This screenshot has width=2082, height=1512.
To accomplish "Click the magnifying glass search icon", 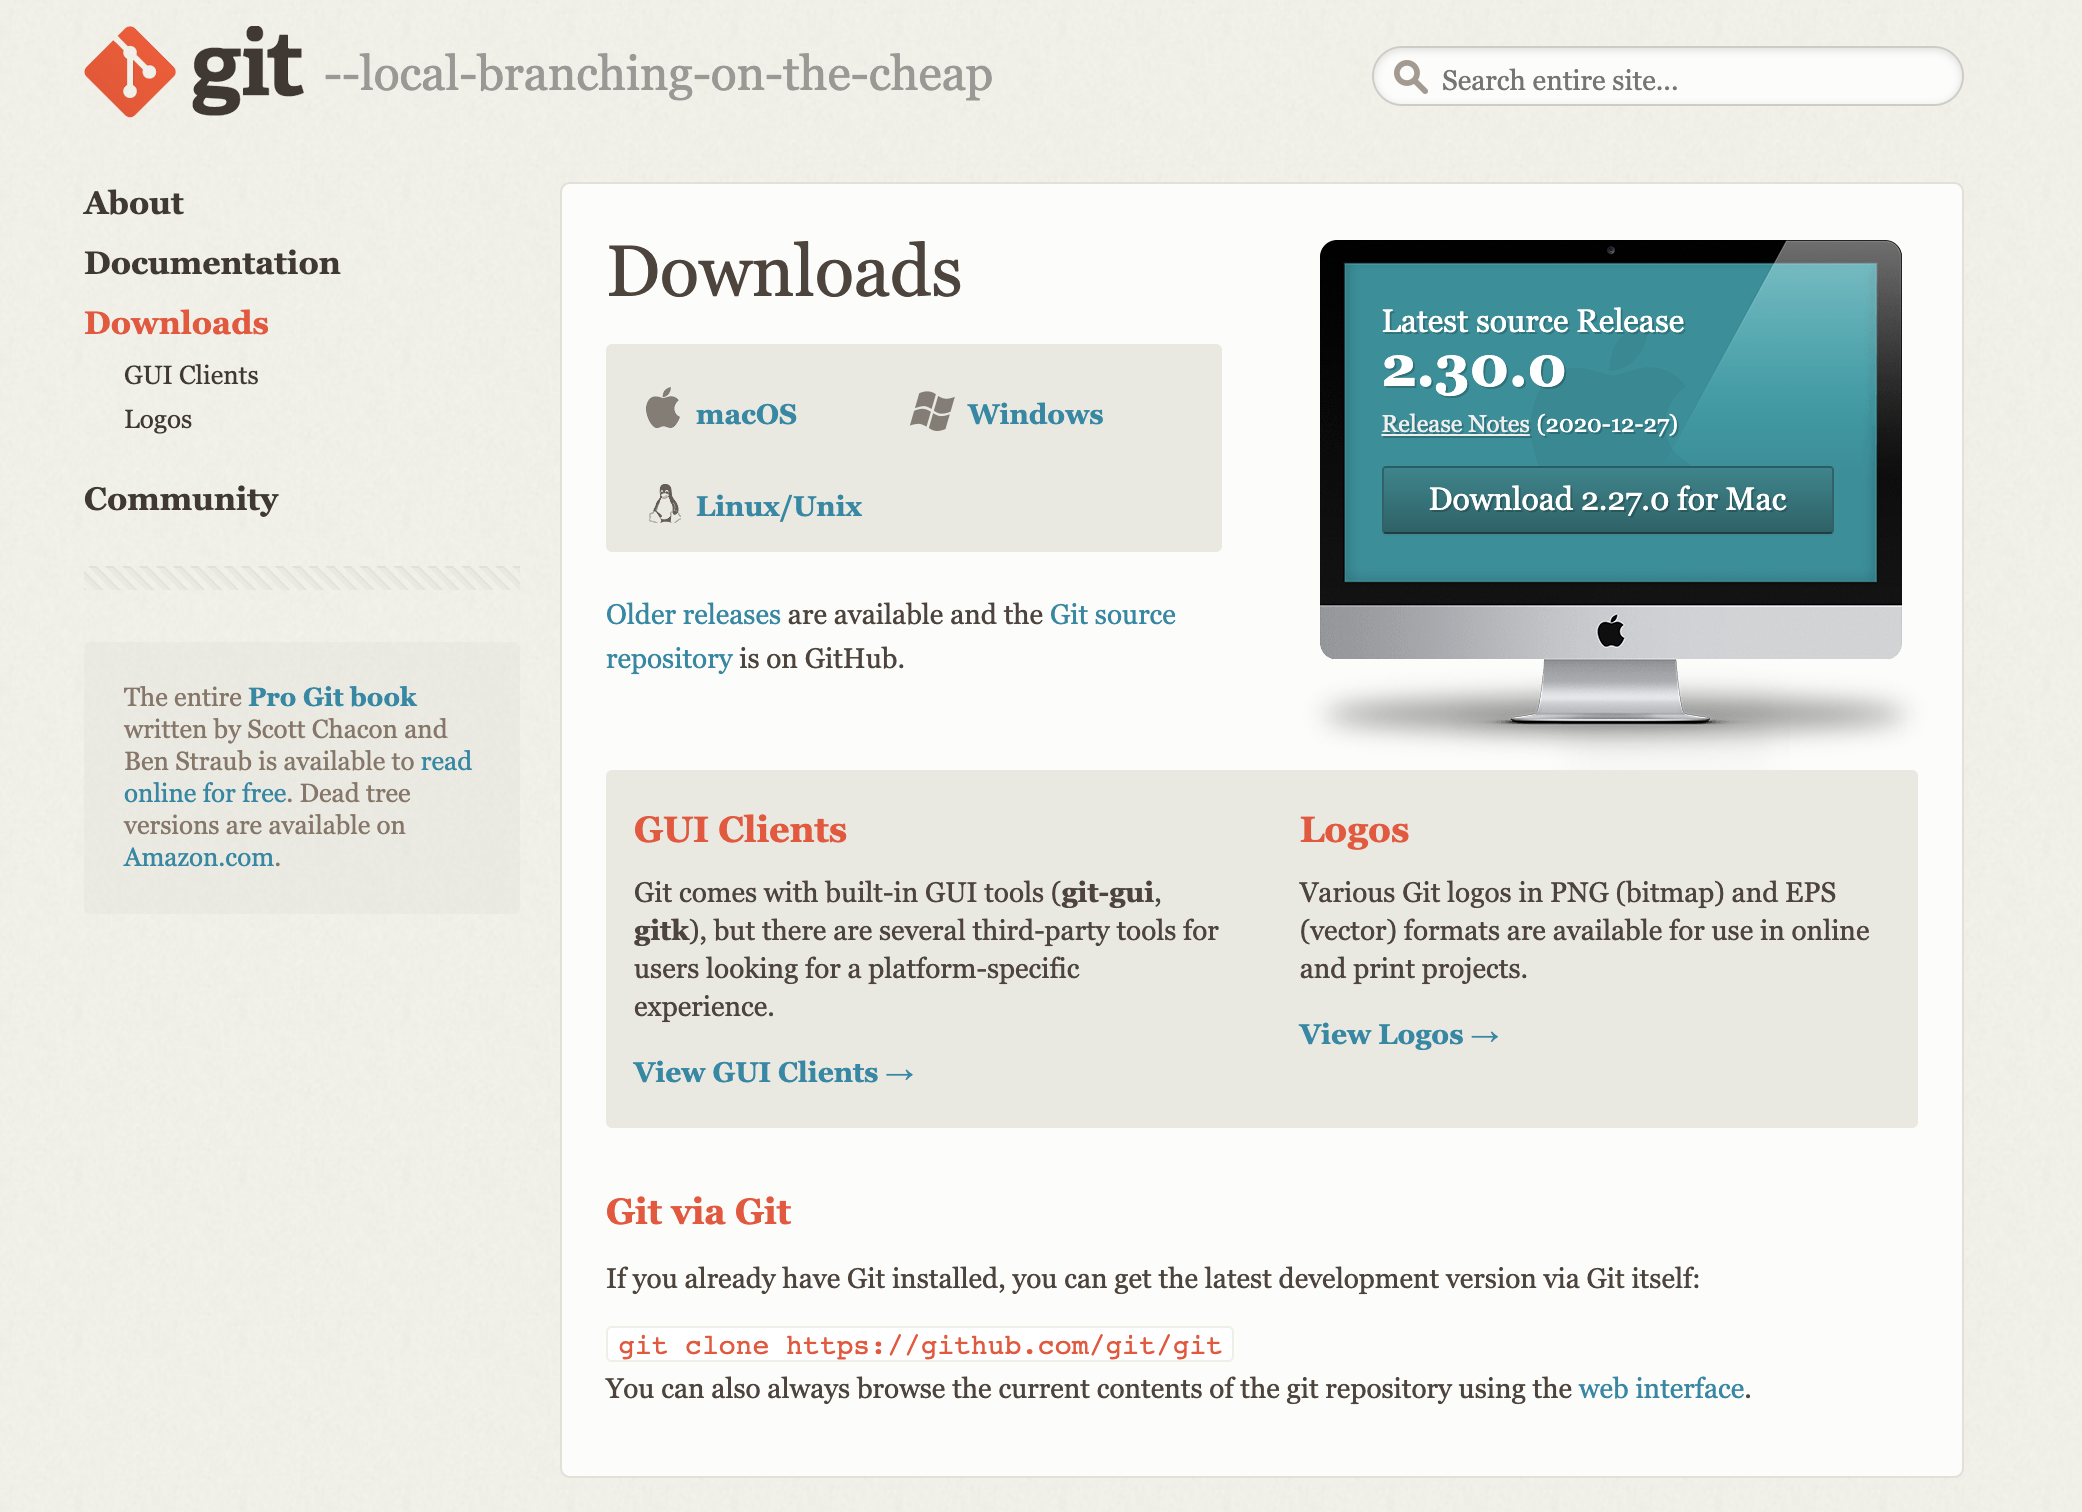I will 1410,77.
